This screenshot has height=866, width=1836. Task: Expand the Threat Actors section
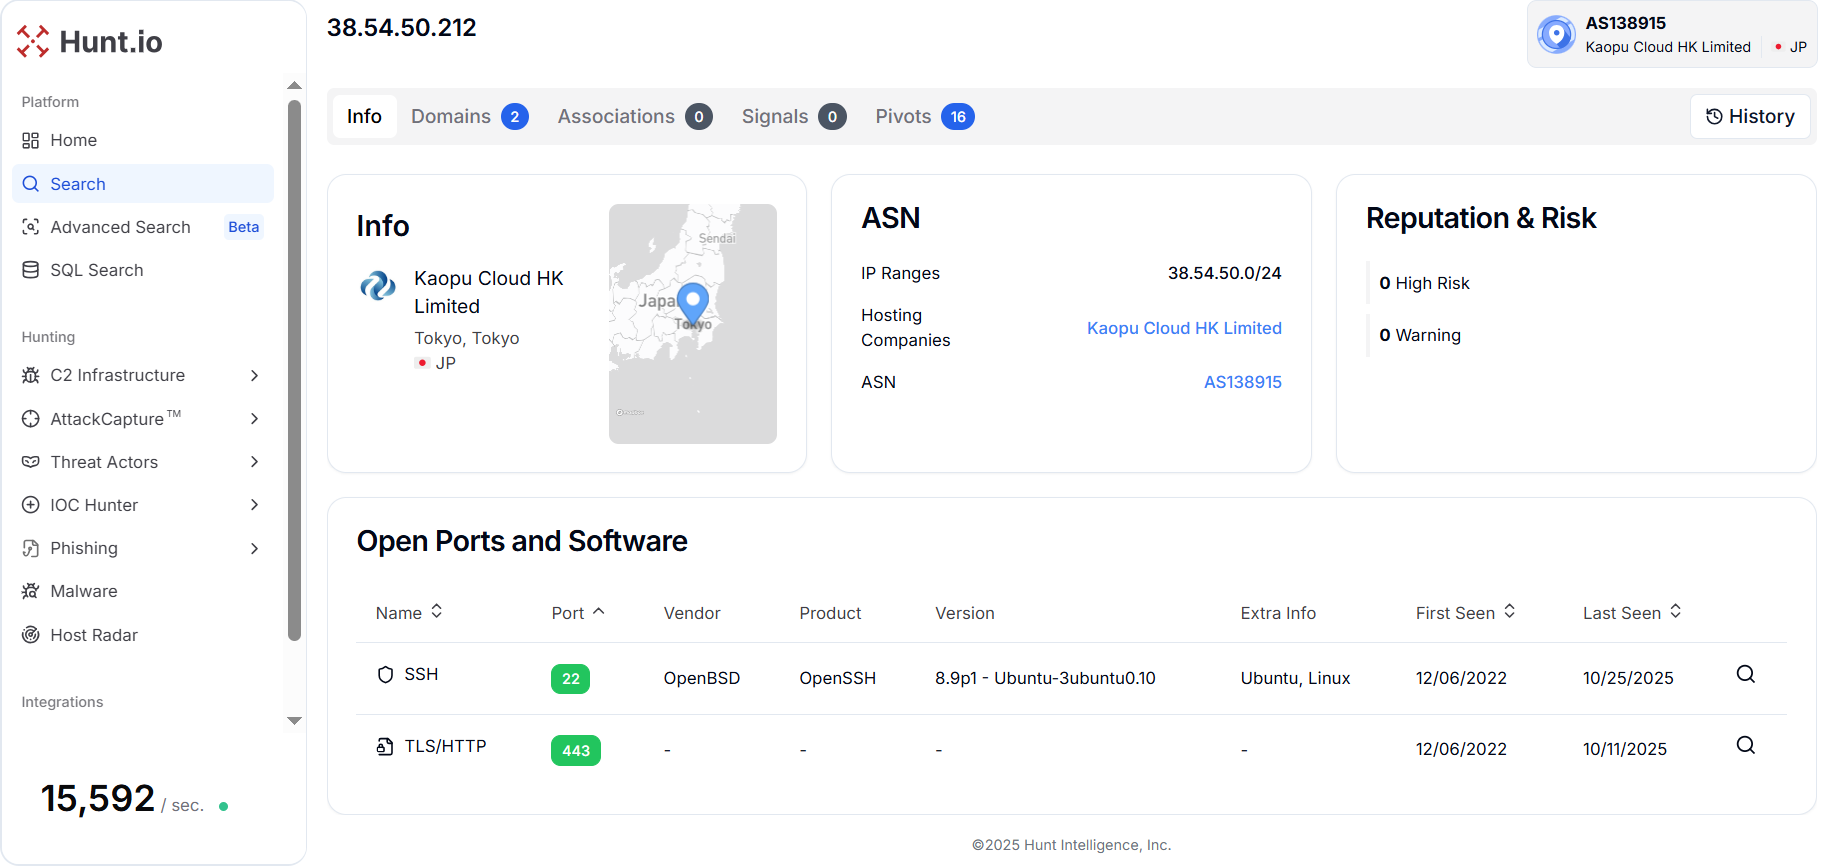tap(141, 462)
